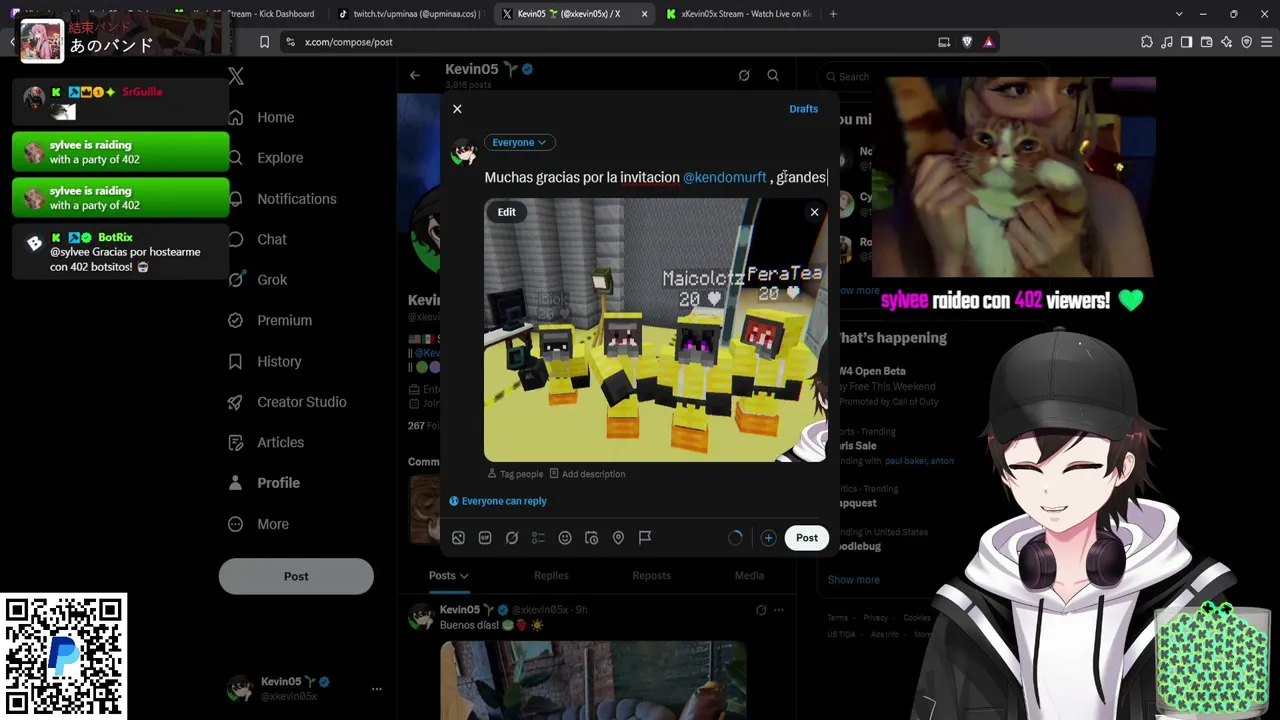Publish with the compose dialog Post button

pyautogui.click(x=807, y=538)
